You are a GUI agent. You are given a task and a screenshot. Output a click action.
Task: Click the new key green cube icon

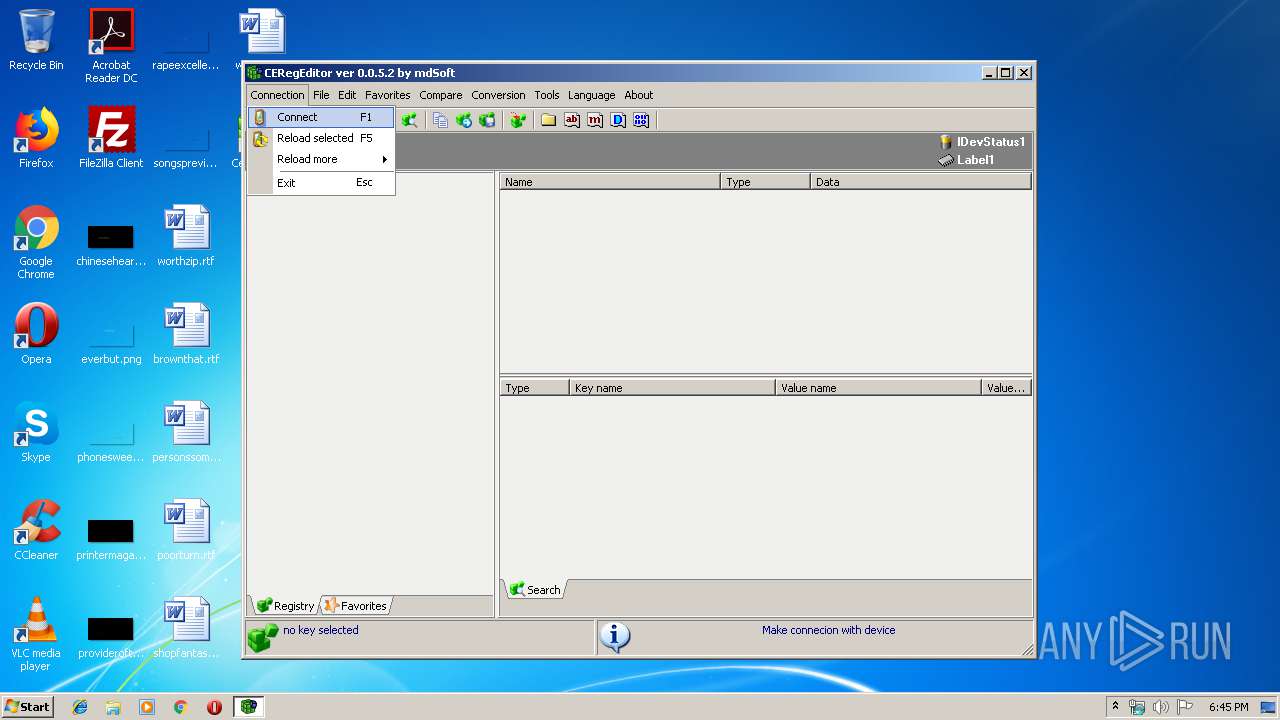[517, 120]
